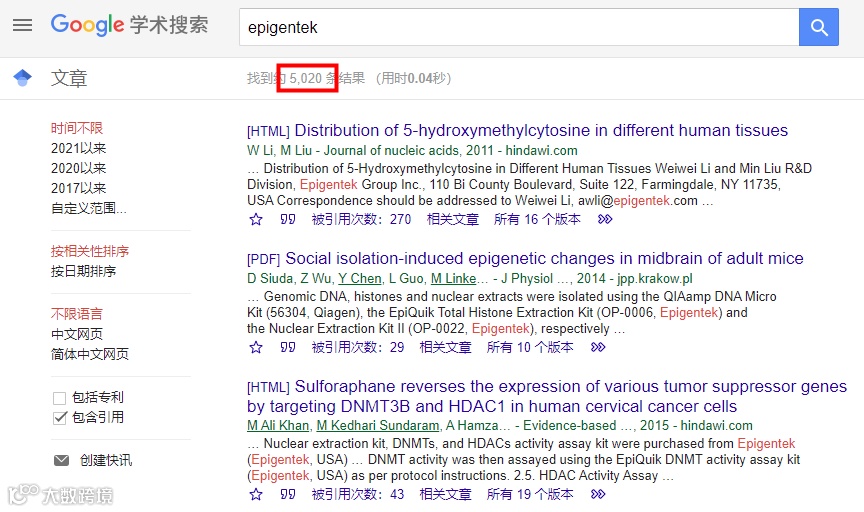Click the blue search magnifier button
Image resolution: width=864 pixels, height=512 pixels.
pyautogui.click(x=819, y=27)
